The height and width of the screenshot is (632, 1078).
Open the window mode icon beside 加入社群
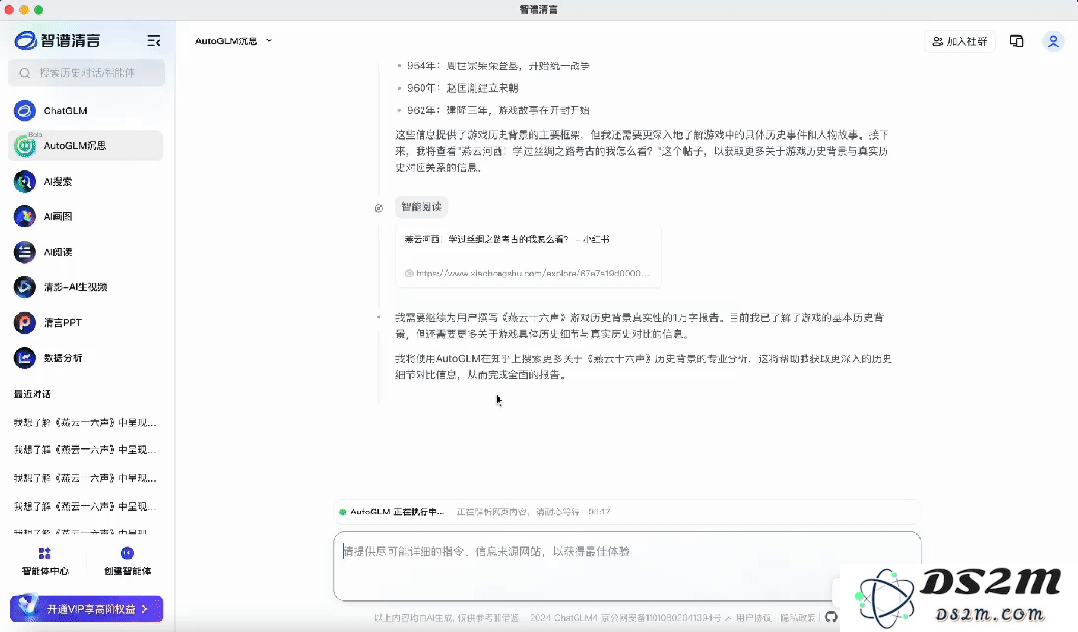click(x=1016, y=41)
